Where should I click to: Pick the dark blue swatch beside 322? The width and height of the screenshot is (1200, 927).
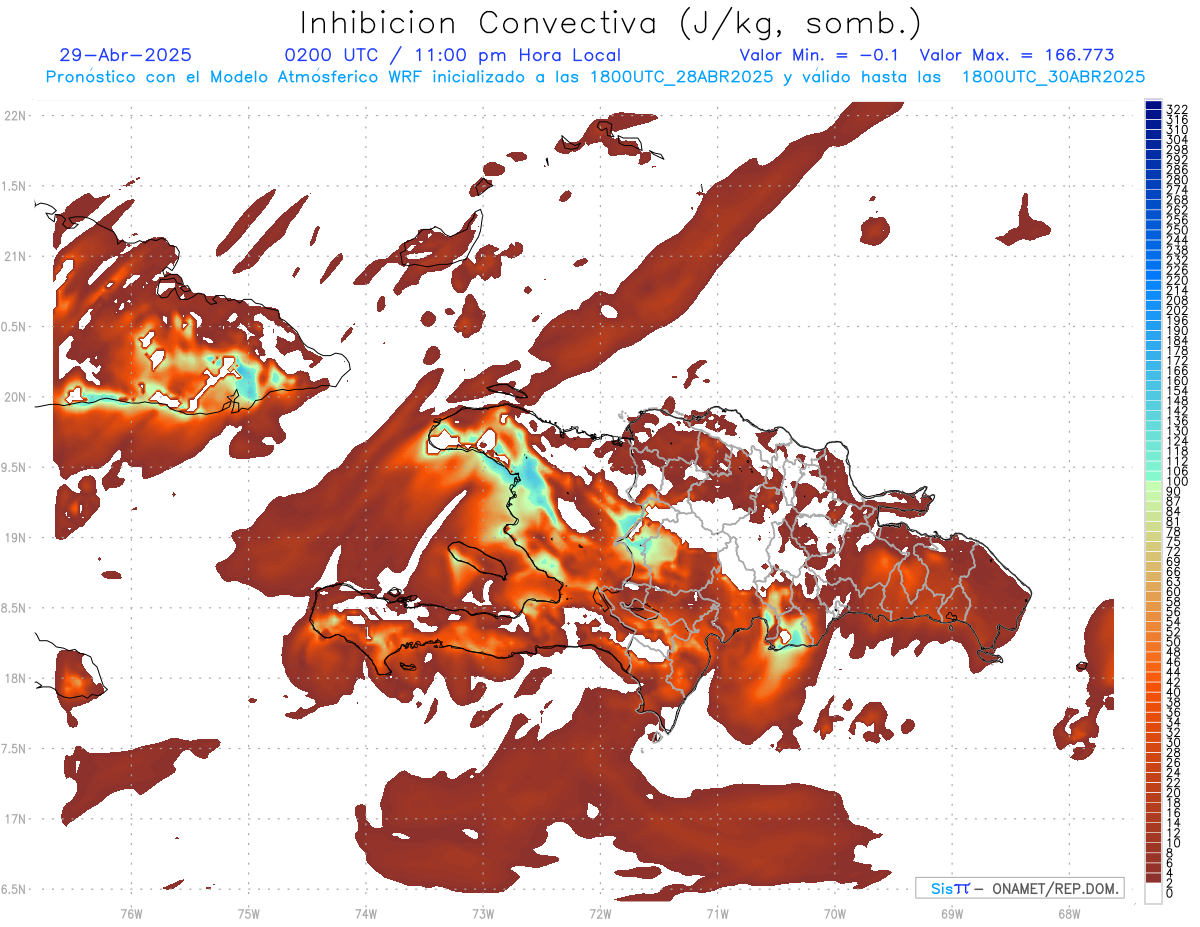(x=1153, y=105)
